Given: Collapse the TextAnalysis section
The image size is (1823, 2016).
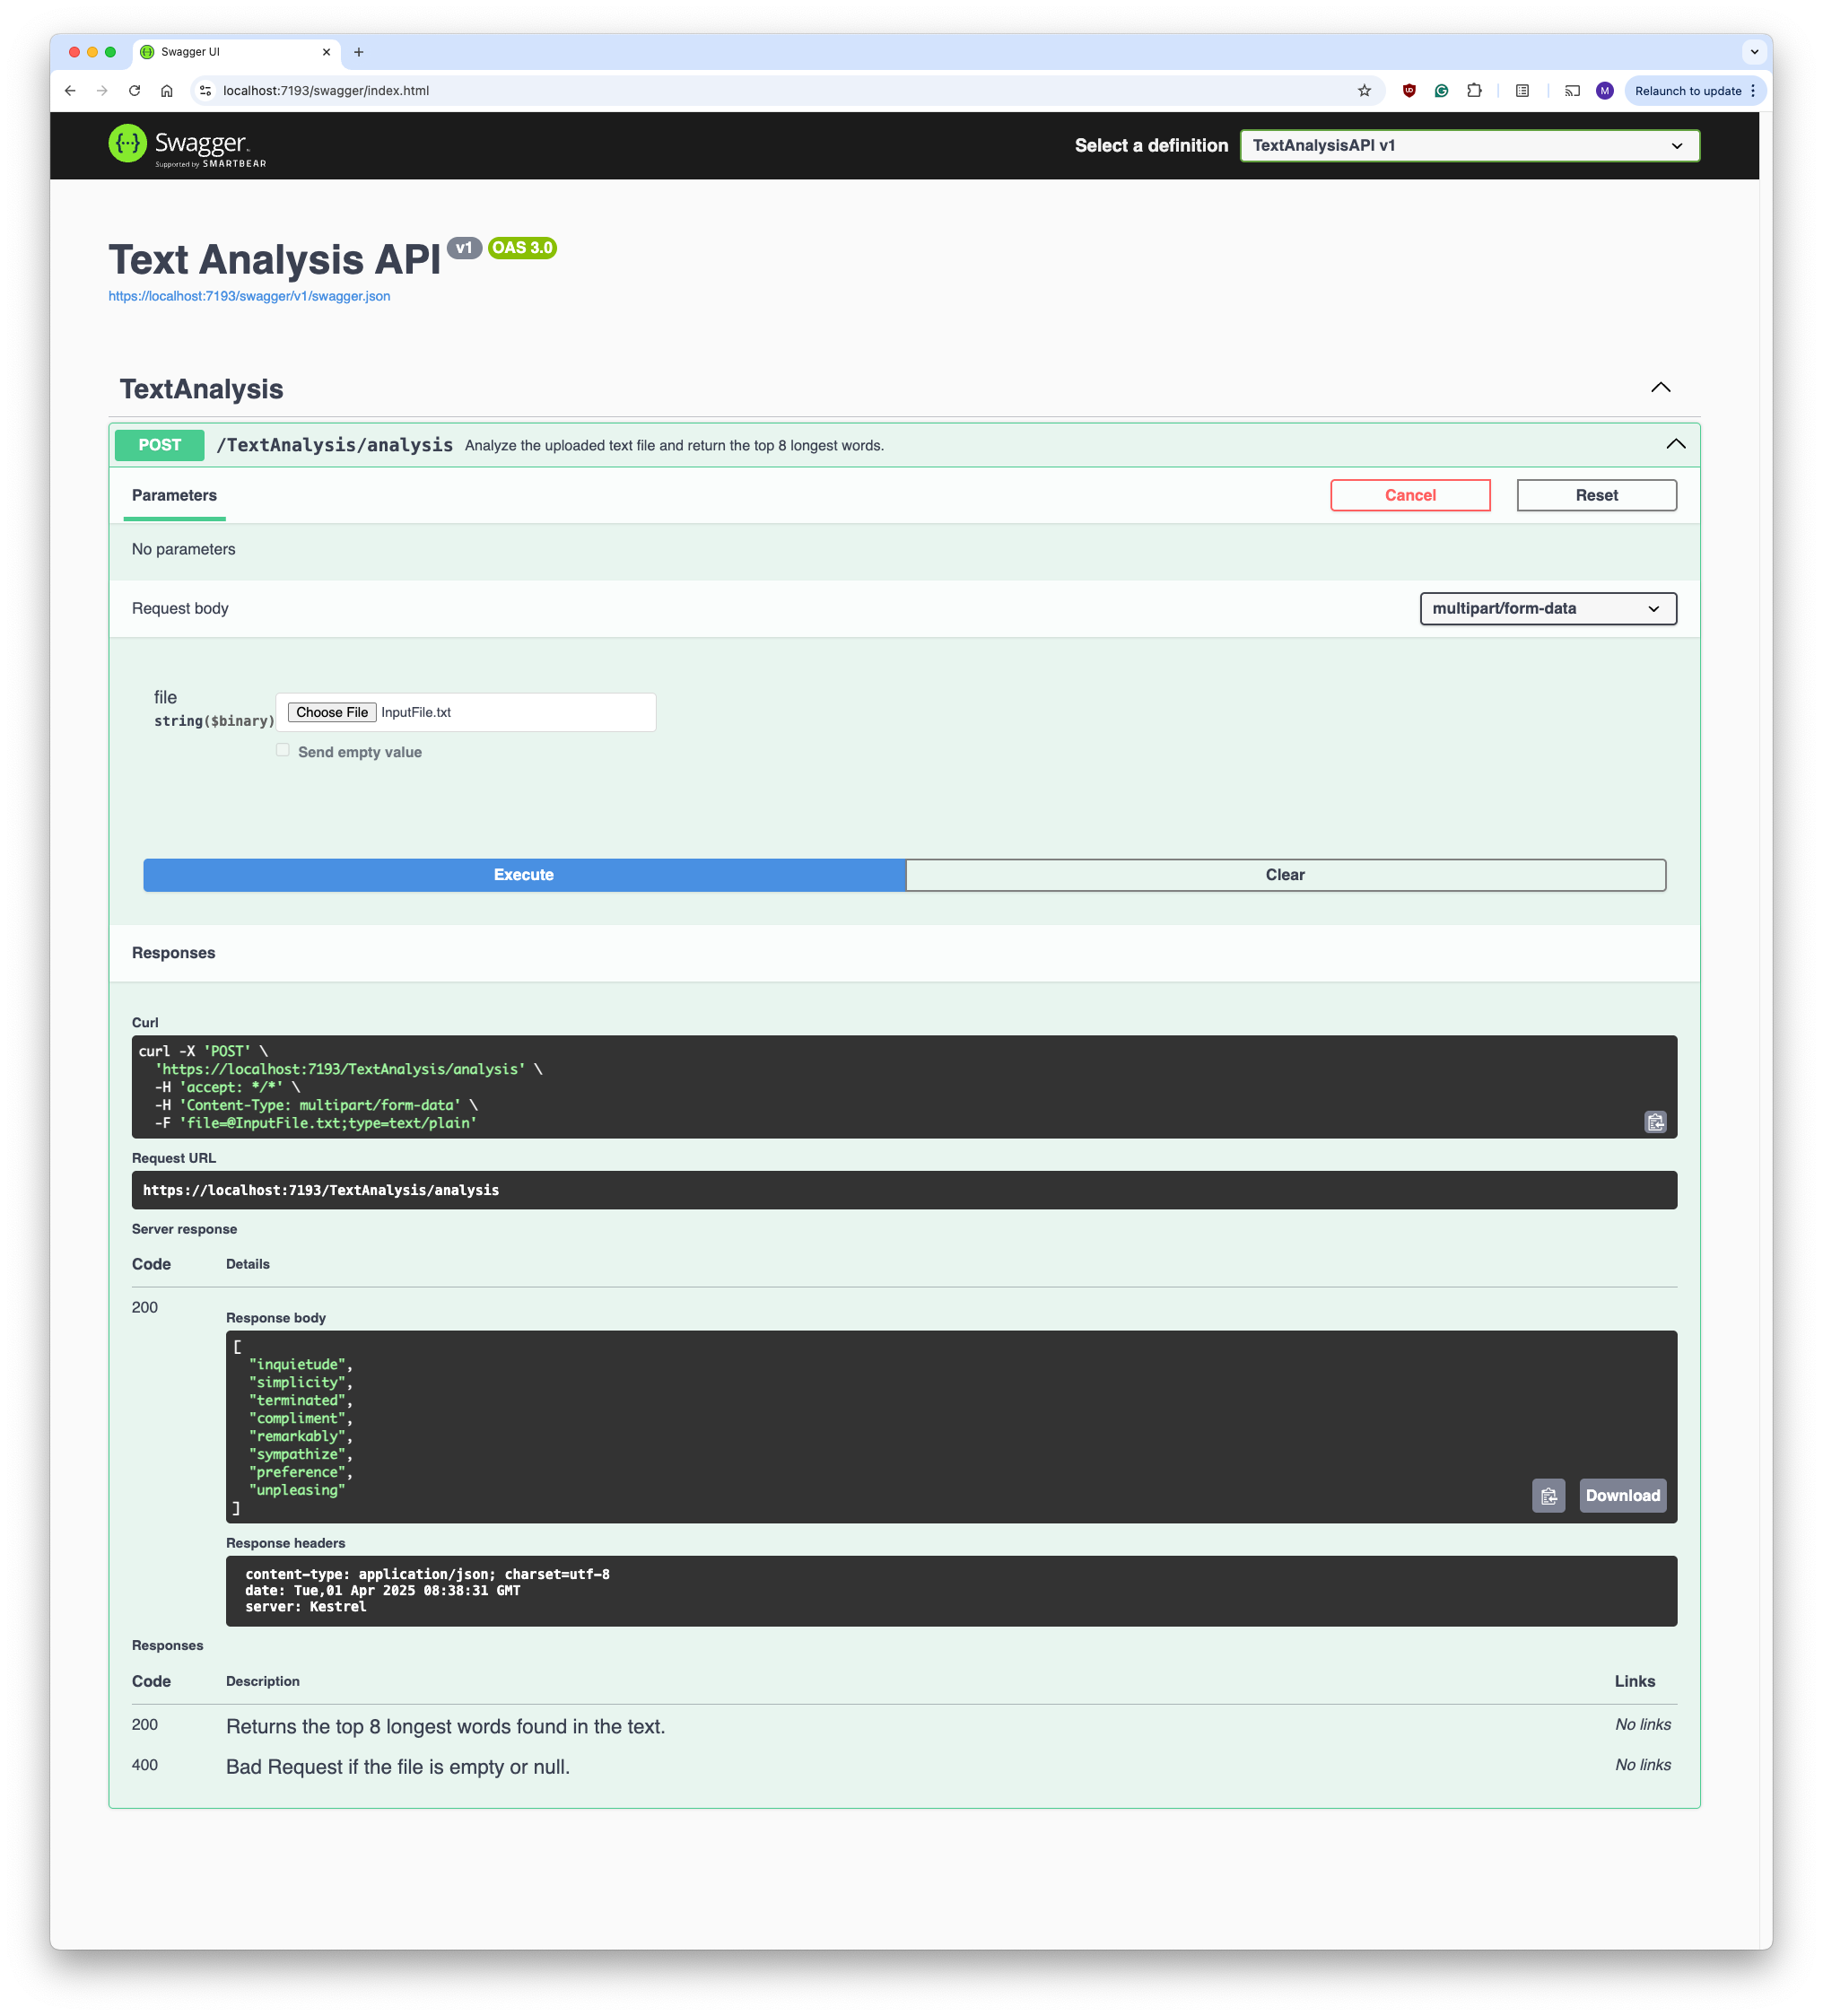Looking at the screenshot, I should (1660, 388).
